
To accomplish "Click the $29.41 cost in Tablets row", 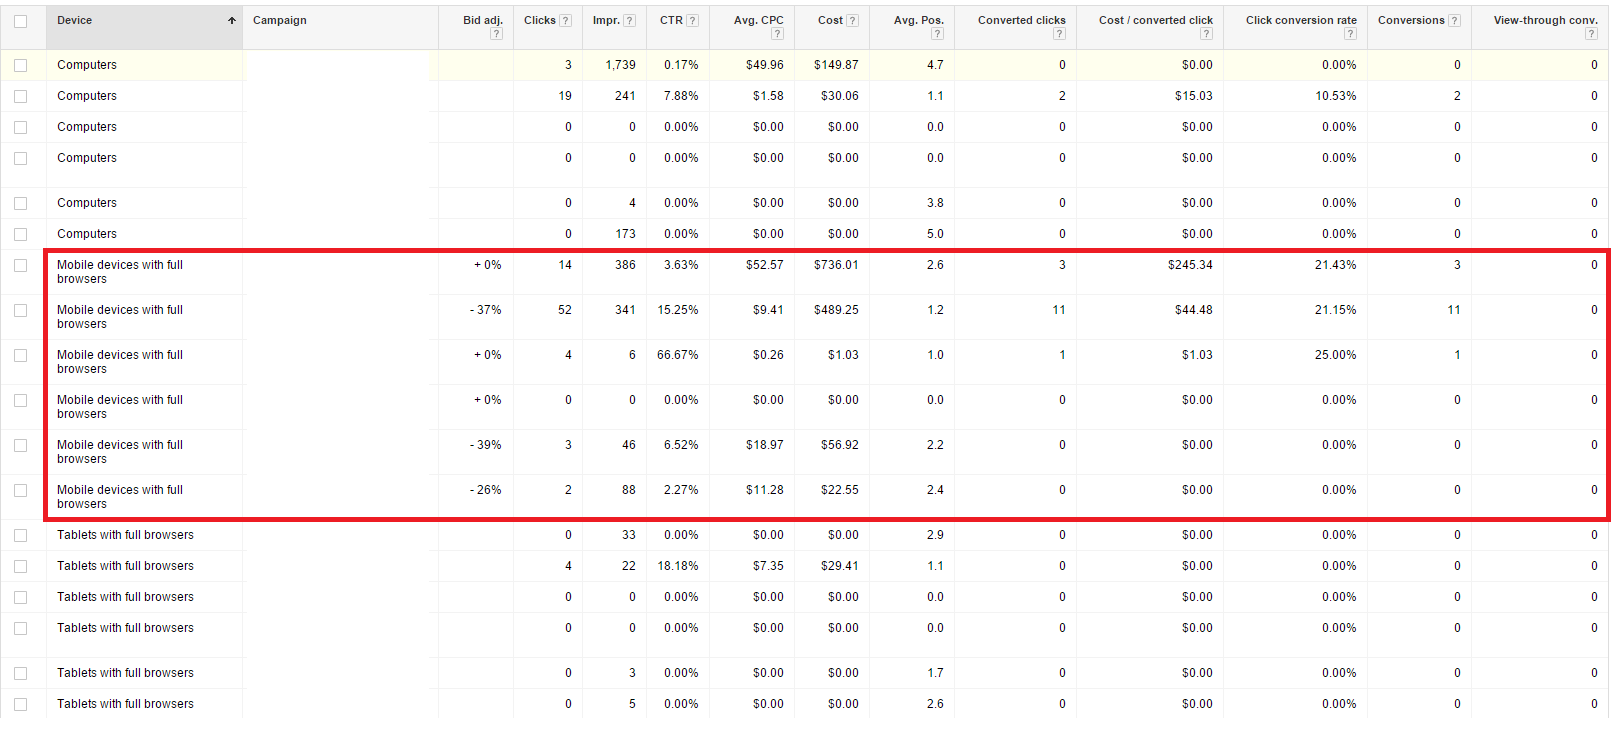I will click(840, 566).
